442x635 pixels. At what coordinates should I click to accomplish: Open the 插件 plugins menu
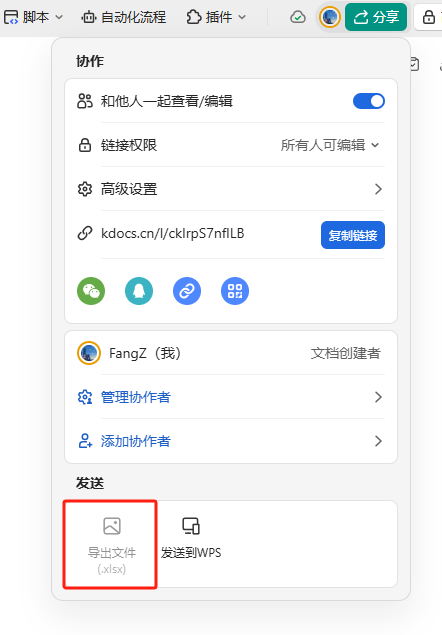[216, 17]
